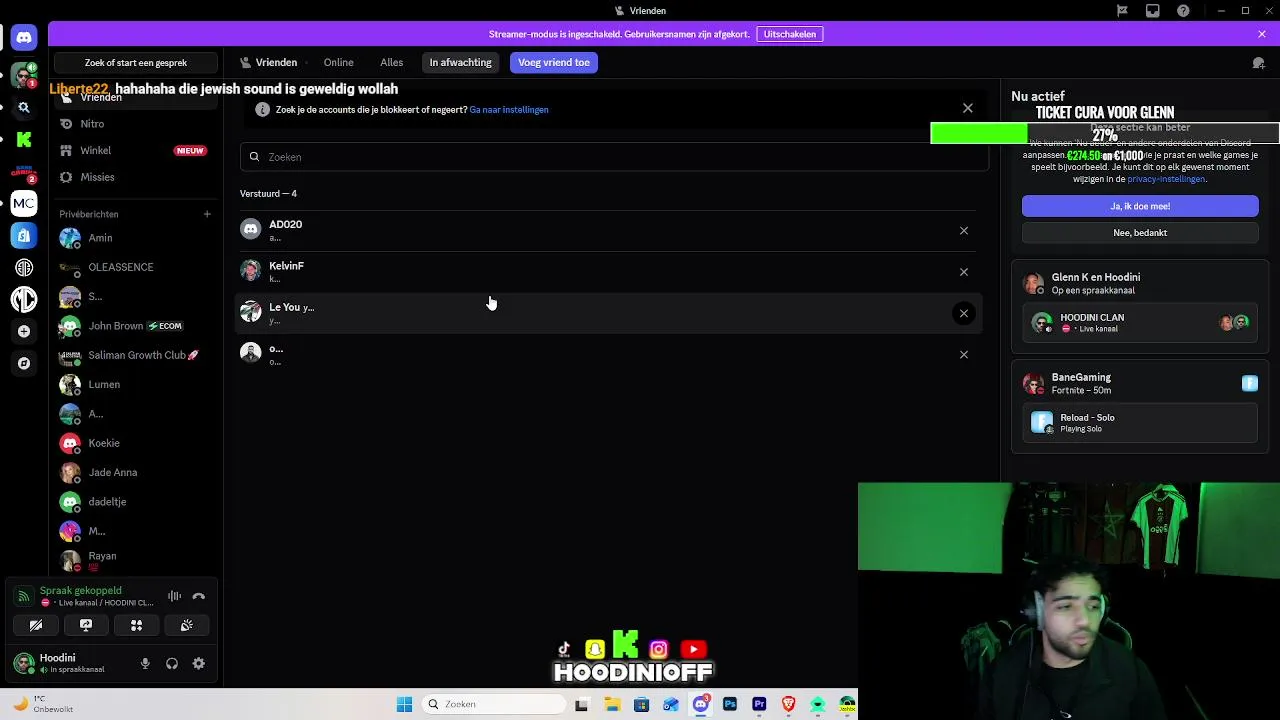Open the Vrienden sidebar entry
1280x720 pixels.
point(135,97)
